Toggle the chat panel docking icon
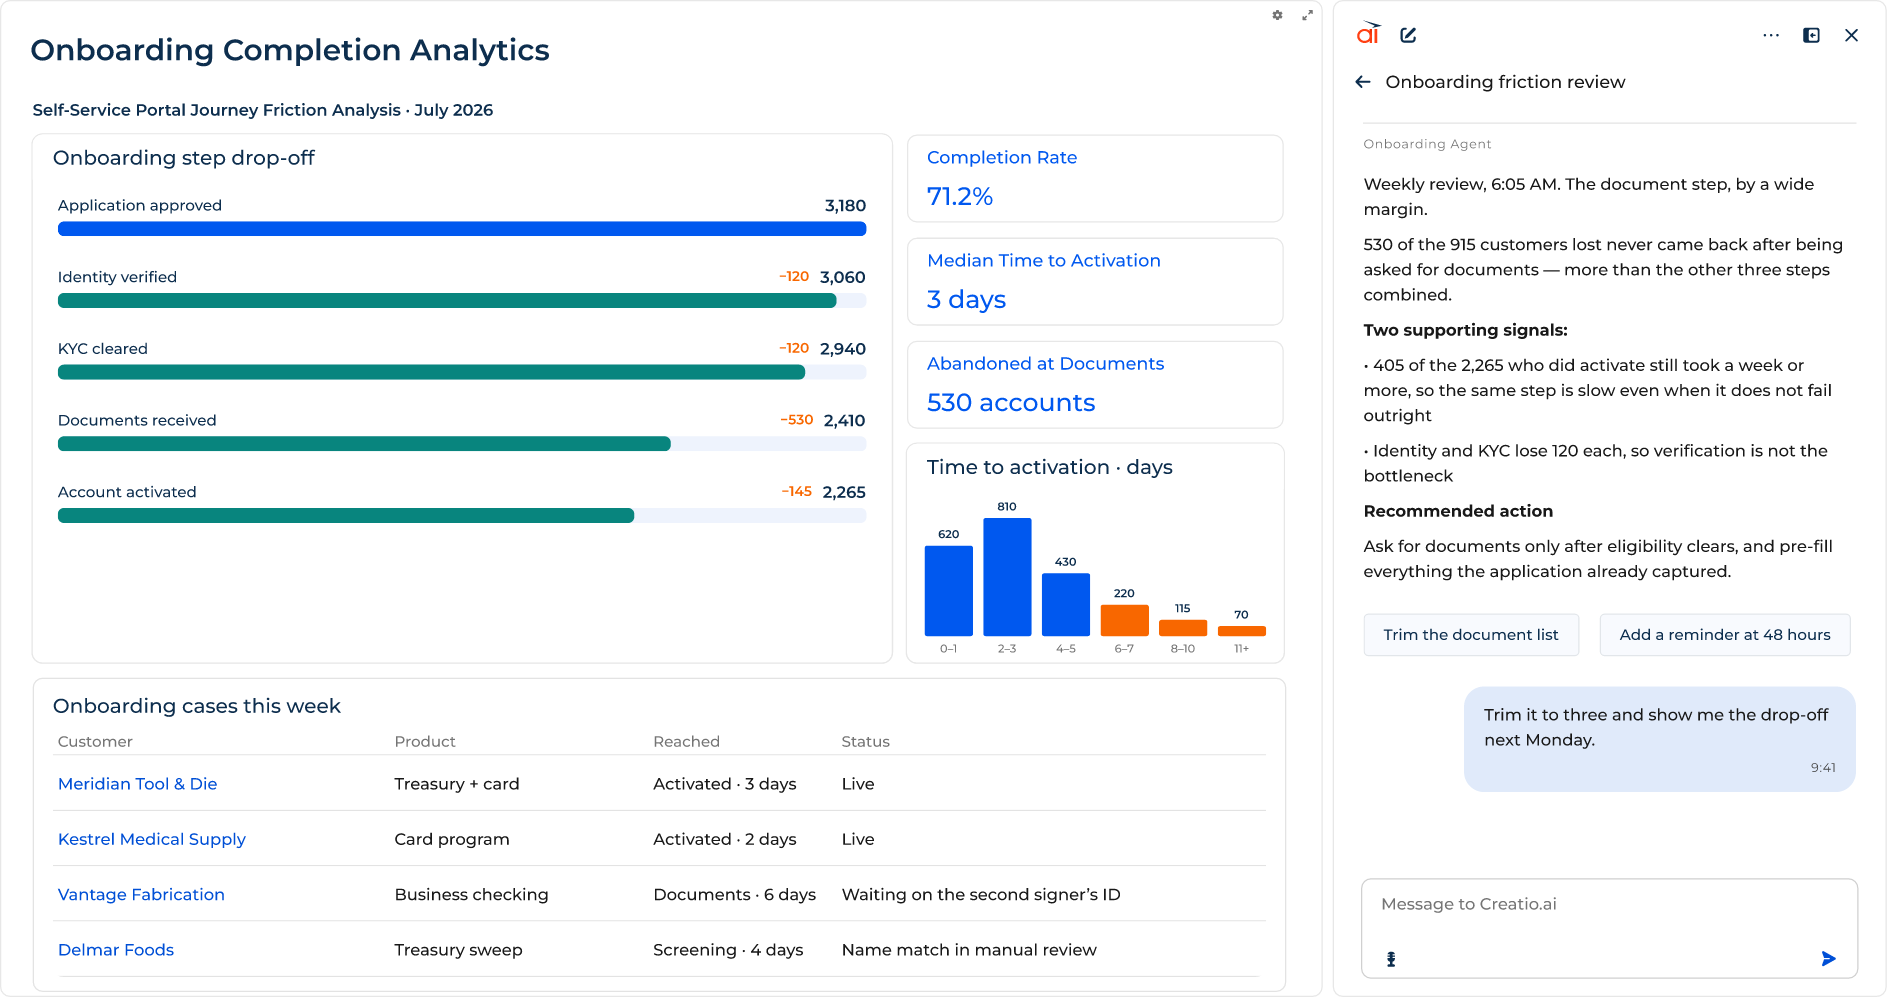 (x=1811, y=35)
